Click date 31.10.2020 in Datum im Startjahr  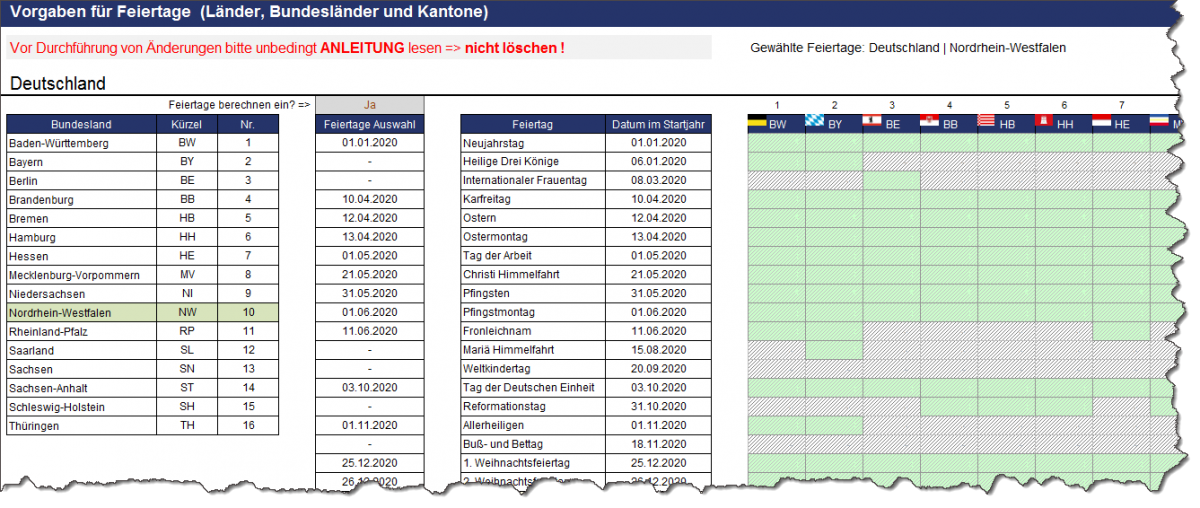point(657,408)
